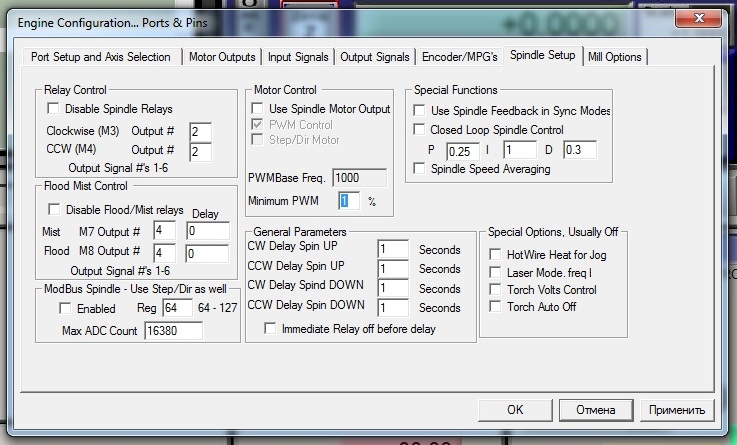The image size is (737, 445).
Task: Click the CW Delay Spin UP field
Action: pos(393,249)
